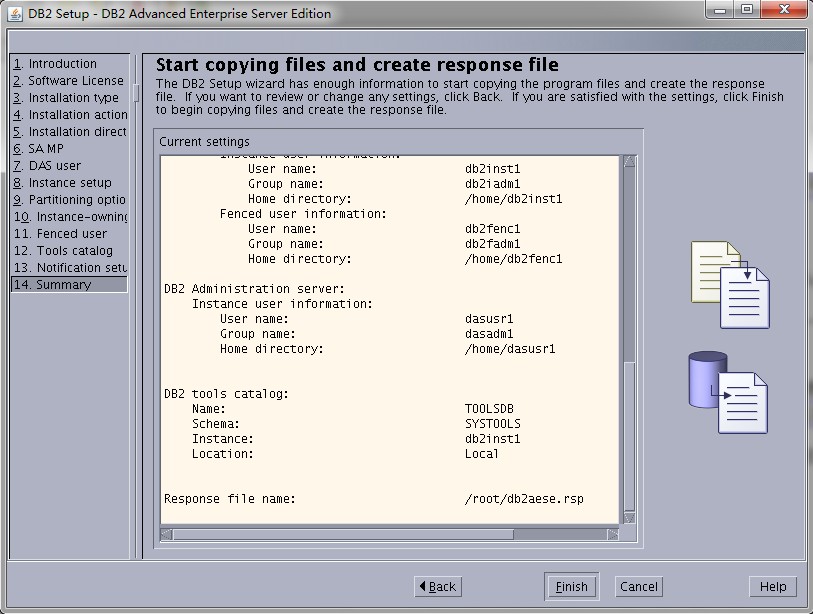Screen dimensions: 813x614
Task: Minimize the DB2 Setup window
Action: tap(720, 10)
